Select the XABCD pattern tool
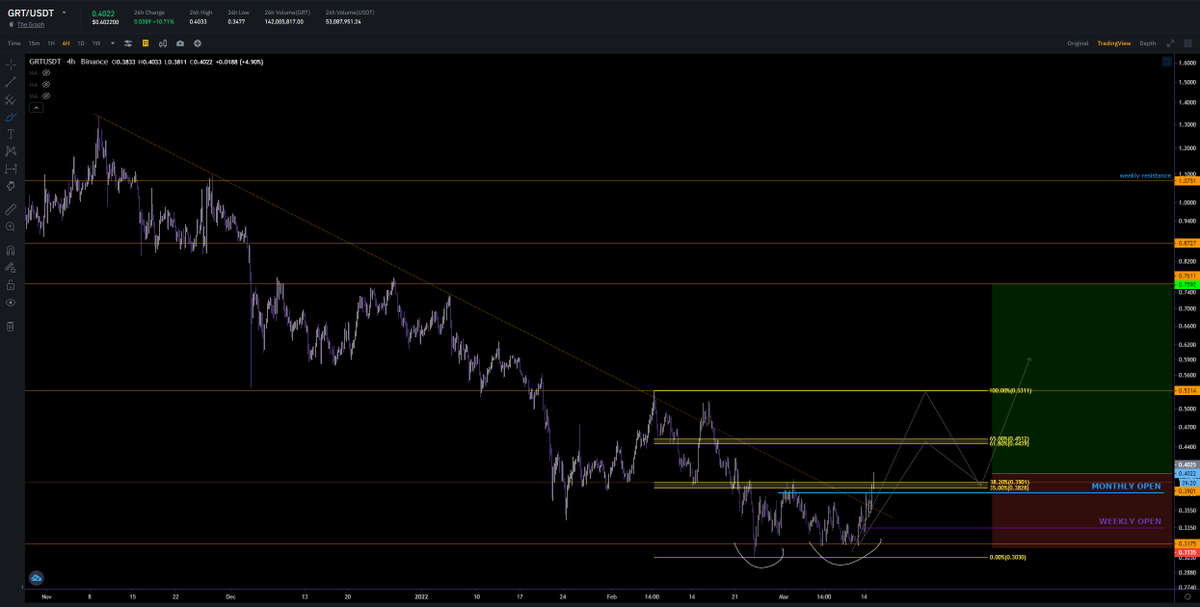 (x=11, y=151)
